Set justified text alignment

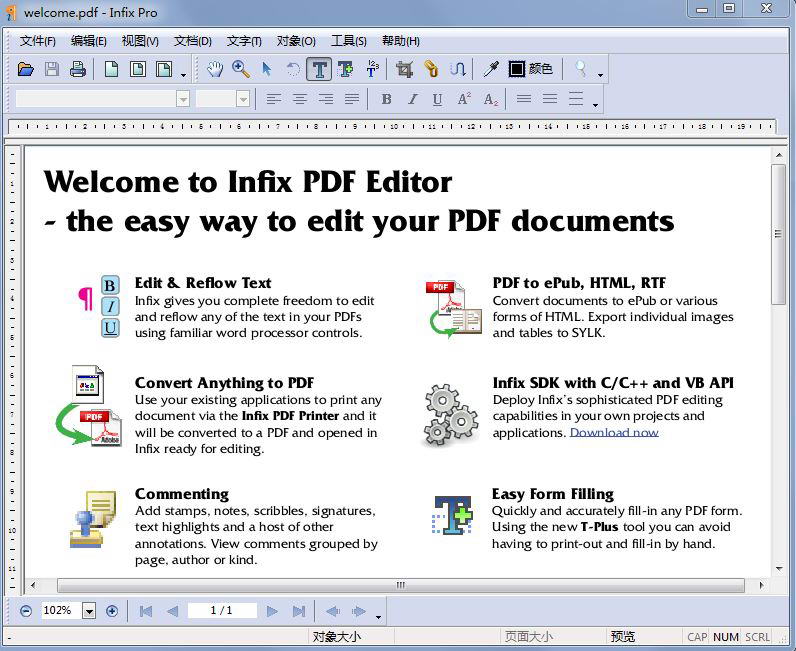[x=352, y=99]
